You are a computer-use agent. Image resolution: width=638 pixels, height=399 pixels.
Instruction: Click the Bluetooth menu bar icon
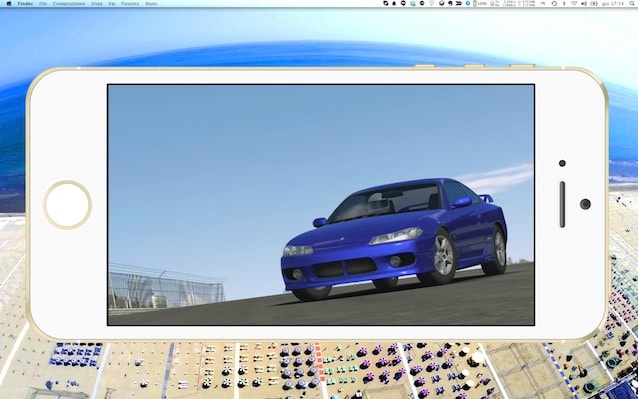564,3
